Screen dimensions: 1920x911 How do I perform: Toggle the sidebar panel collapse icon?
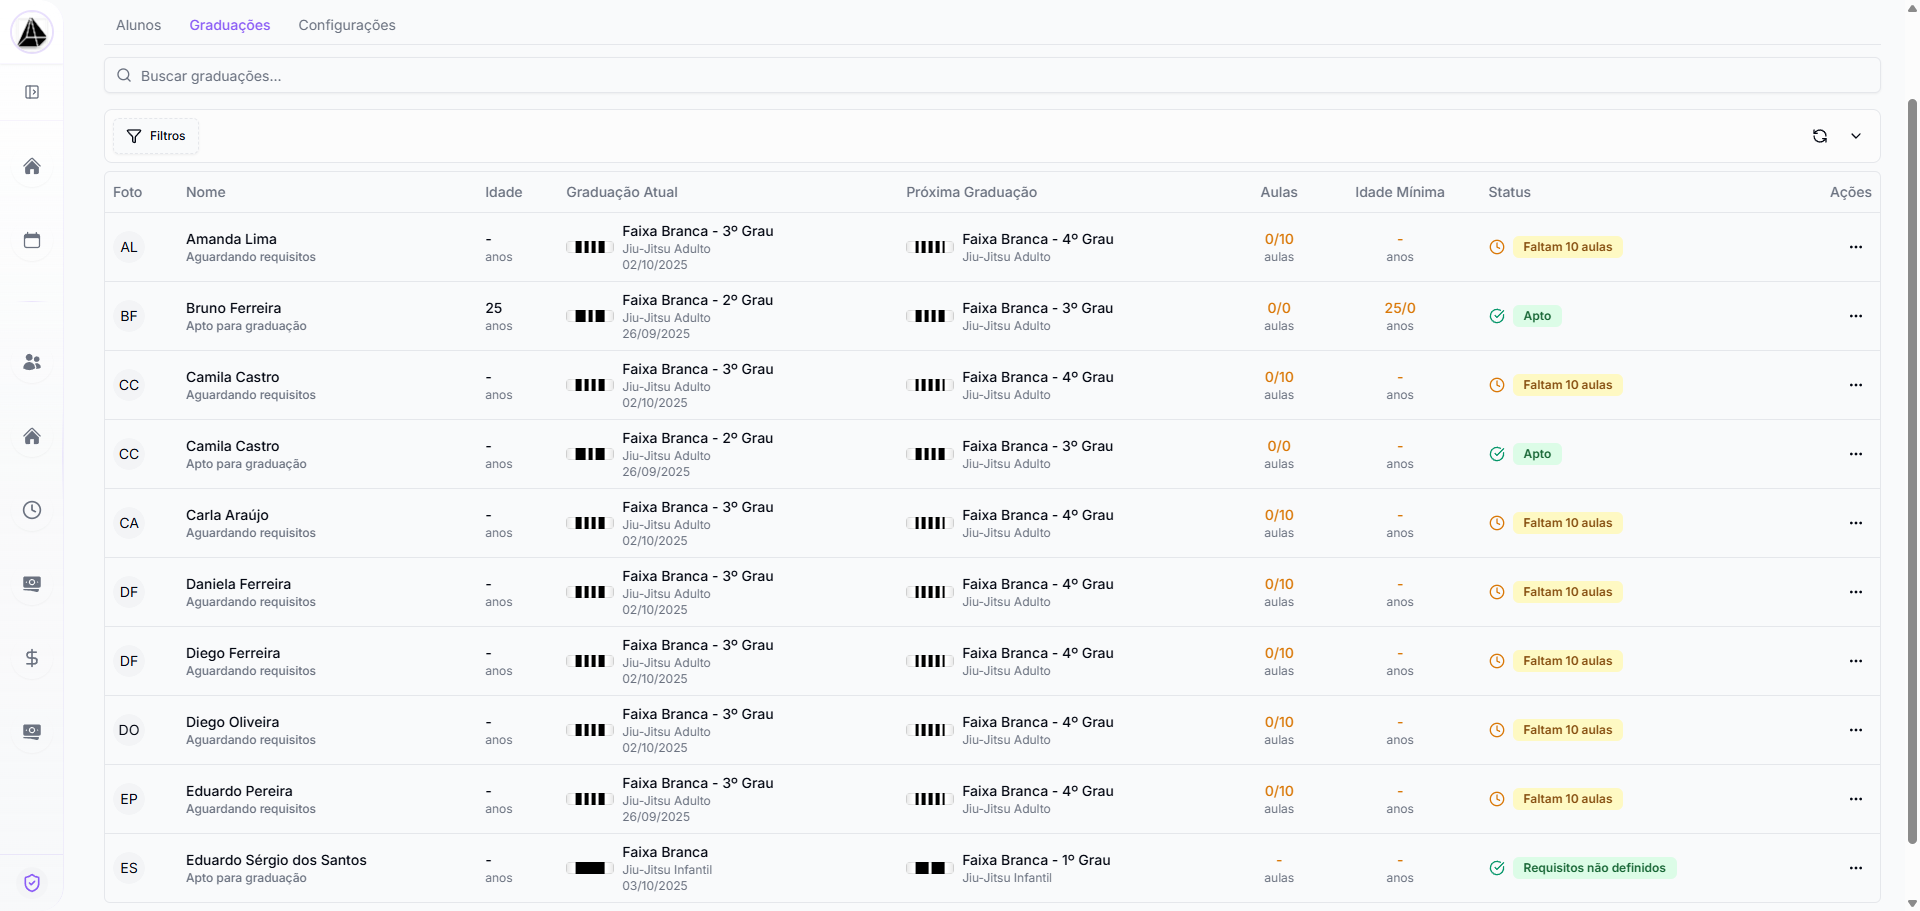coord(32,92)
